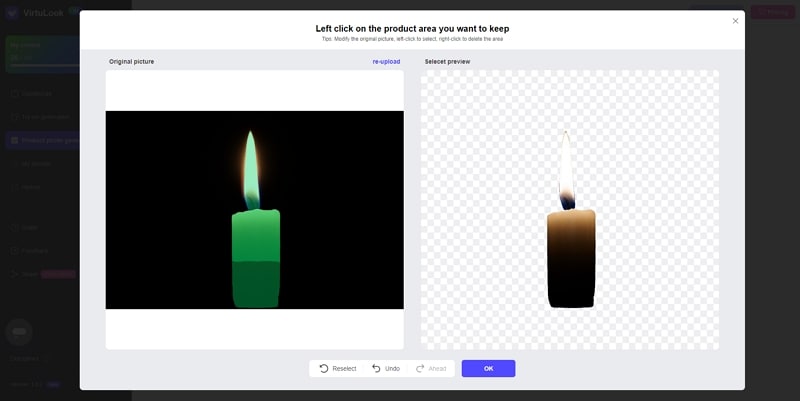Click the Reselect button
Viewport: 800px width, 401px height.
point(338,368)
